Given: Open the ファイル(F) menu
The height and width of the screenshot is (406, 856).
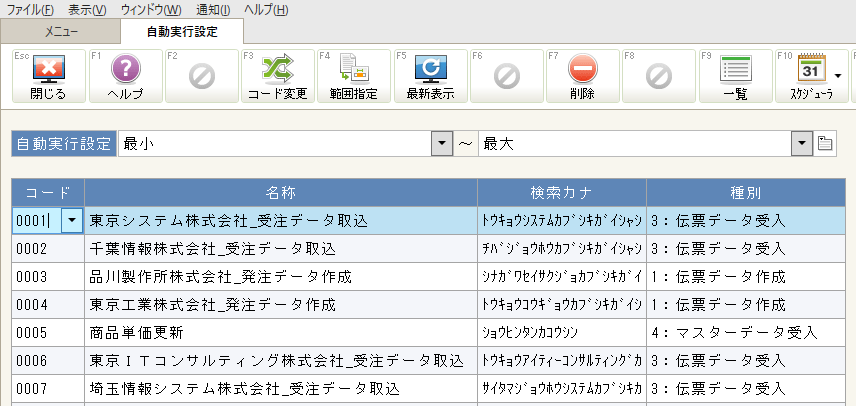Looking at the screenshot, I should pyautogui.click(x=30, y=9).
